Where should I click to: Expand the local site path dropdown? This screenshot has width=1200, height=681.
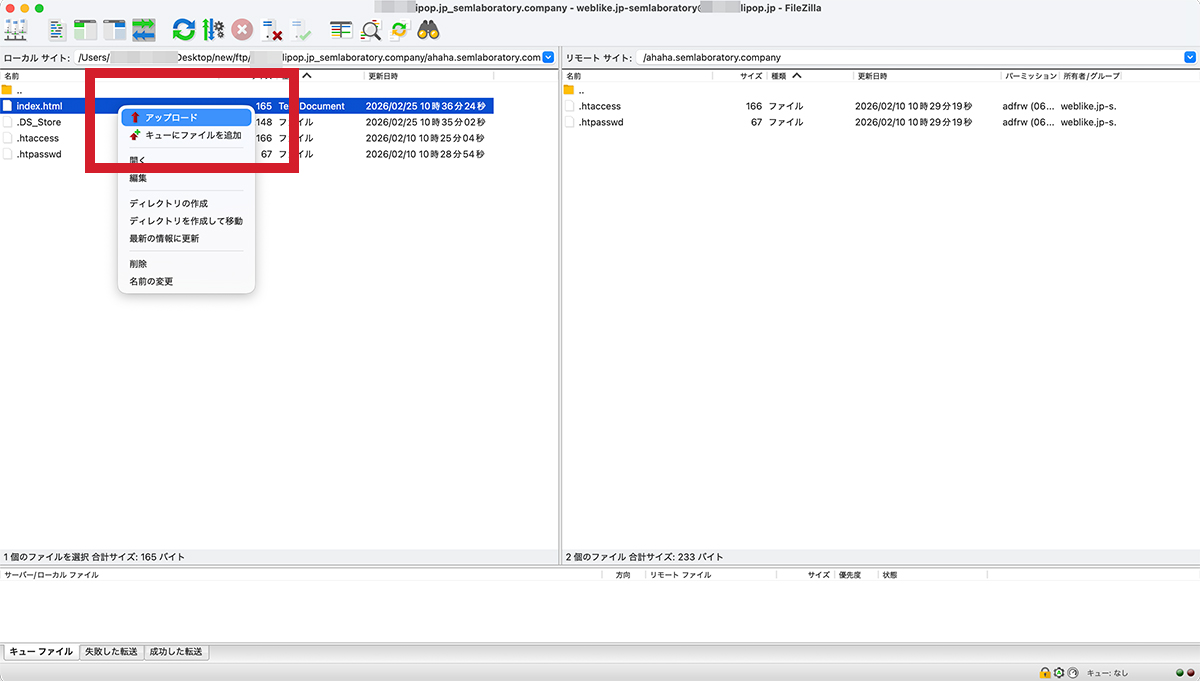pyautogui.click(x=548, y=58)
